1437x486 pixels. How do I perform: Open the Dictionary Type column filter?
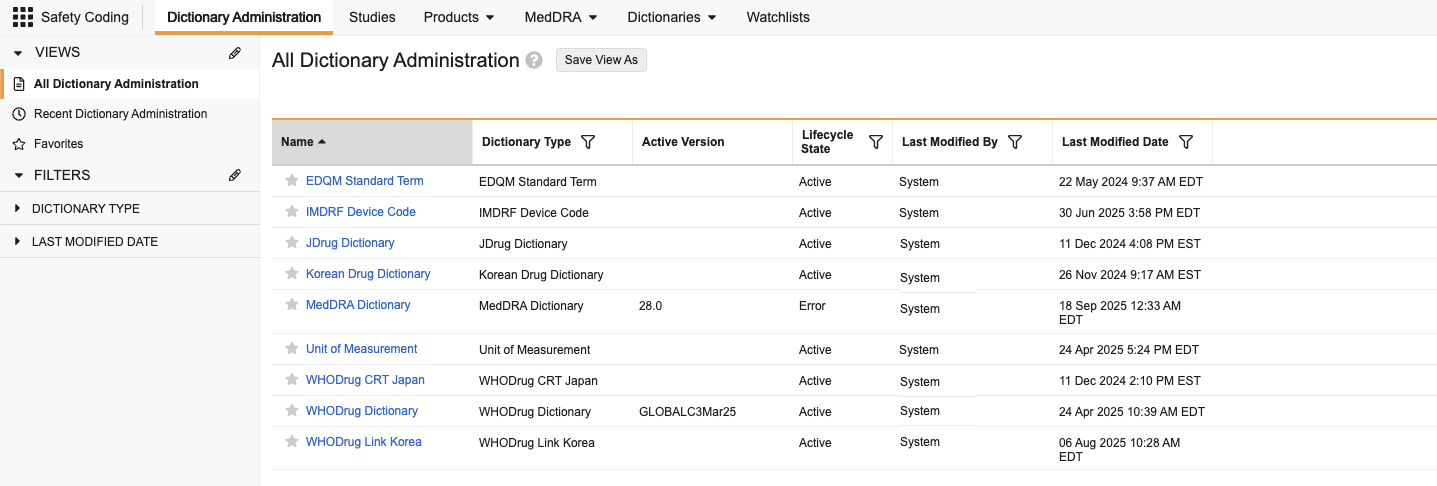click(588, 142)
